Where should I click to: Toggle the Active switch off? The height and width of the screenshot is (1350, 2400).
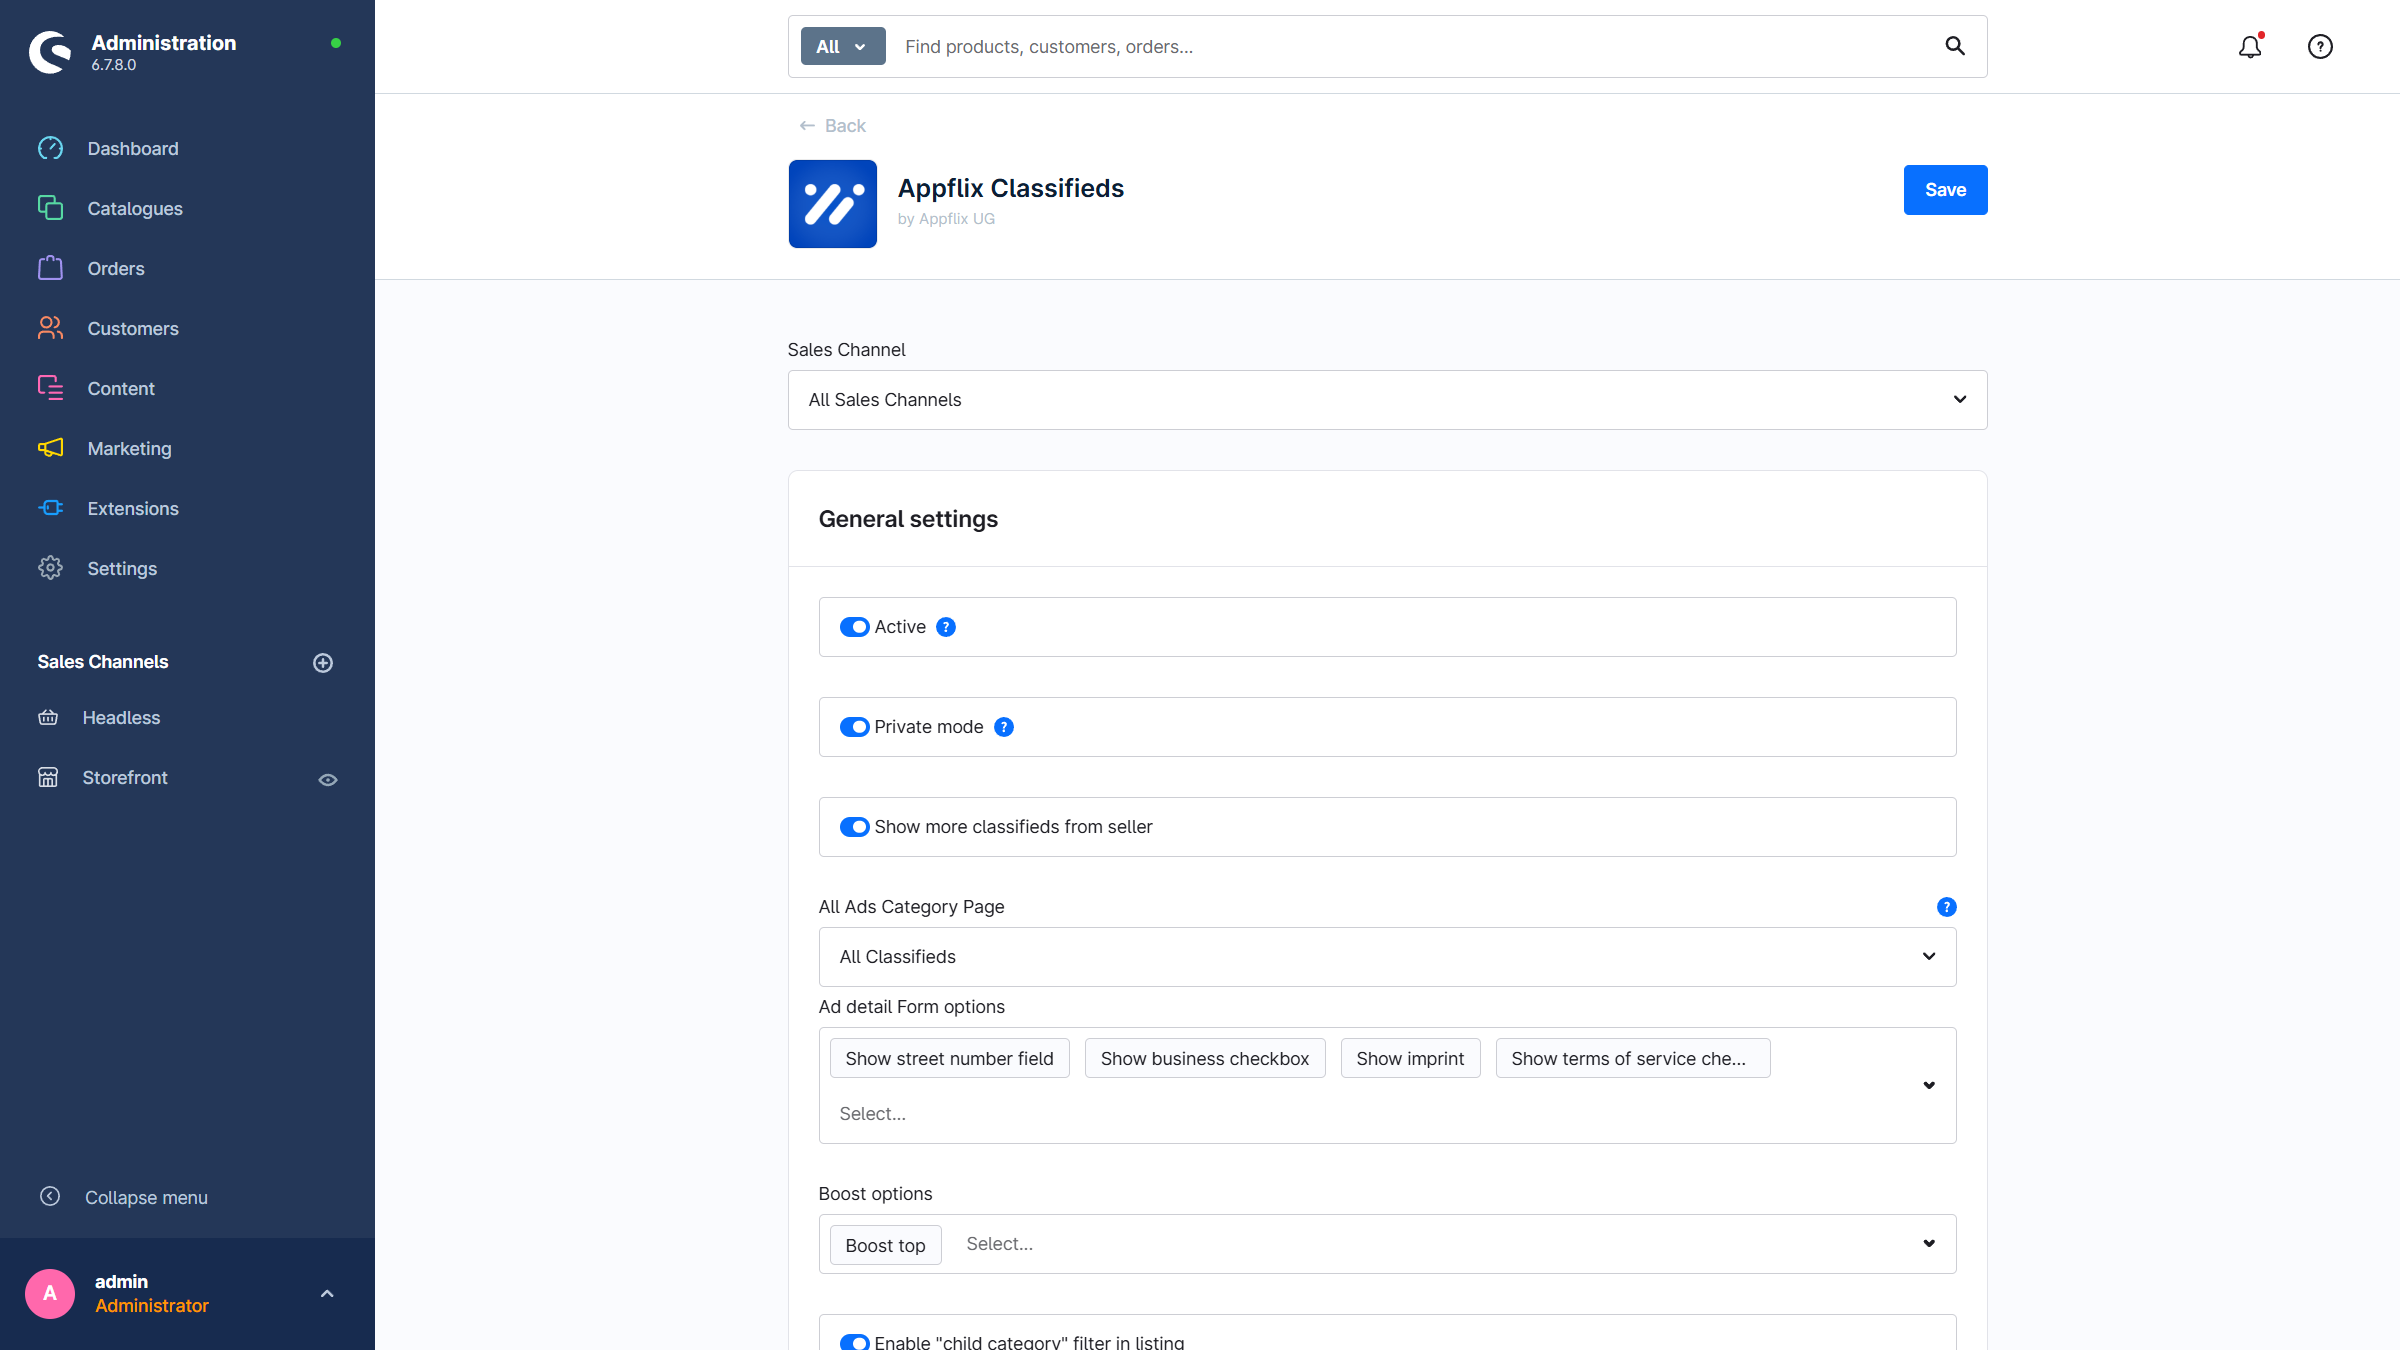click(x=854, y=627)
